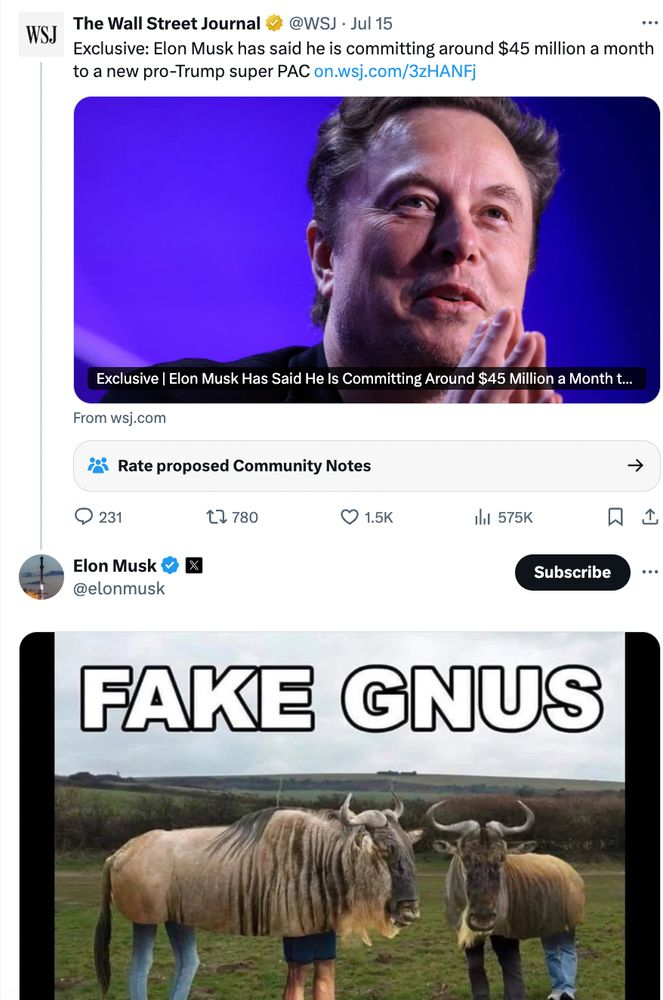The height and width of the screenshot is (1000, 663).
Task: Click the share post icon
Action: (x=649, y=517)
